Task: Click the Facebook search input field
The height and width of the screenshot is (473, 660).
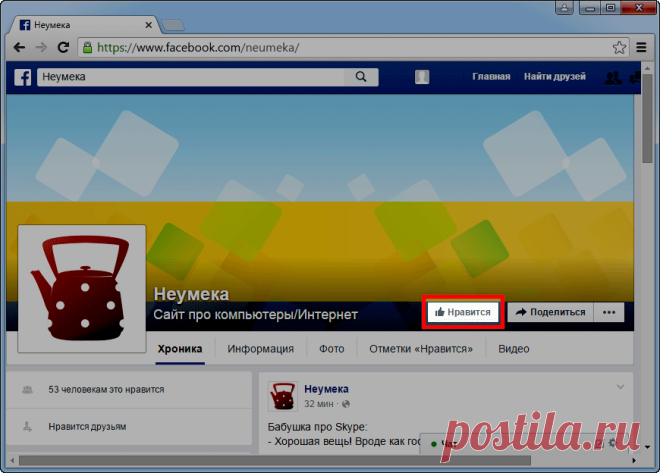Action: pos(191,77)
